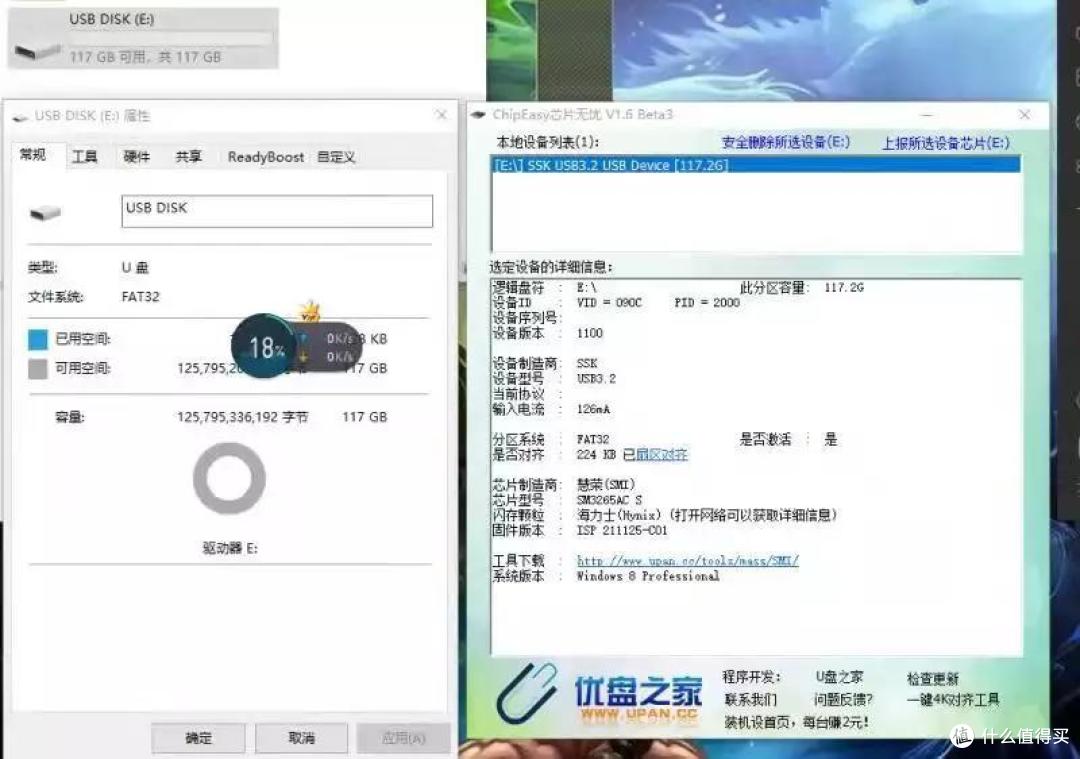This screenshot has width=1080, height=759.
Task: Click 检查更新 in ChipEasy
Action: tap(933, 678)
